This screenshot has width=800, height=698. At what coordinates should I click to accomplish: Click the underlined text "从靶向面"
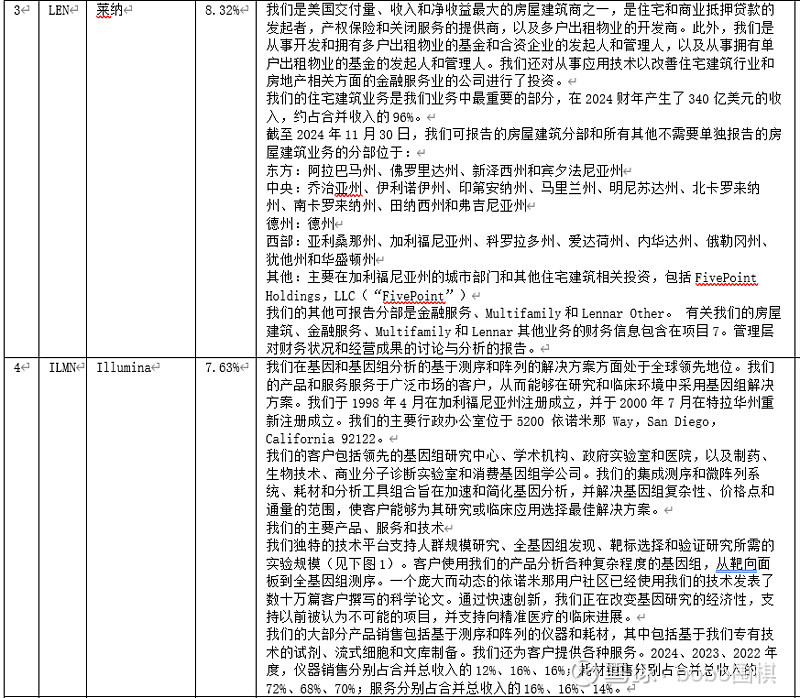(x=743, y=564)
